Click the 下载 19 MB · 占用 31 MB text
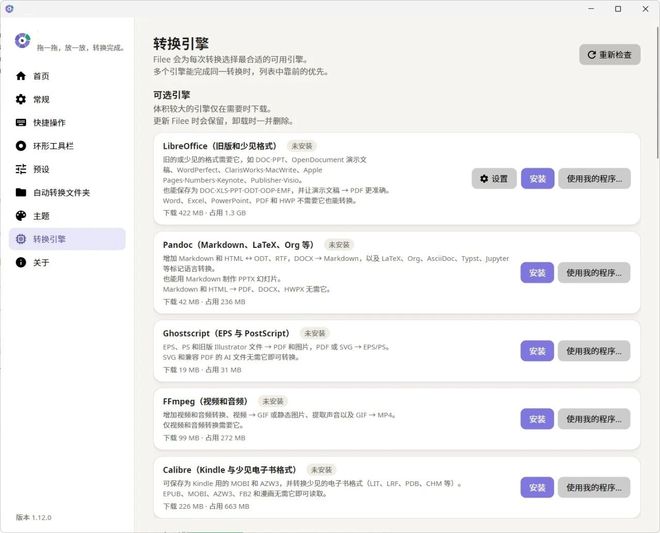 coord(202,370)
